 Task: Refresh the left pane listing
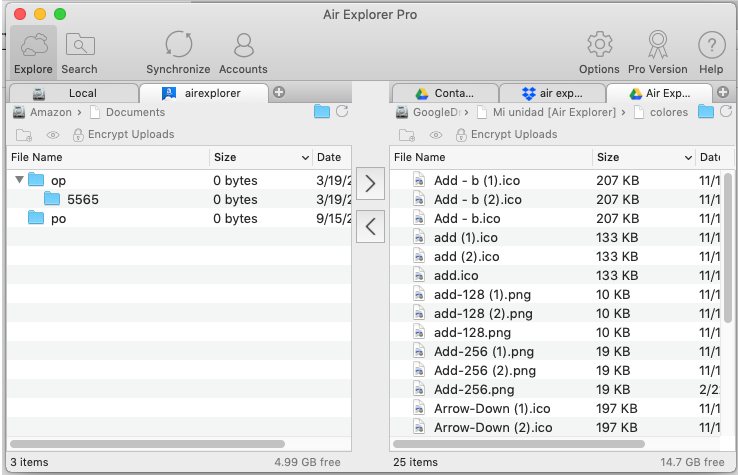[342, 112]
